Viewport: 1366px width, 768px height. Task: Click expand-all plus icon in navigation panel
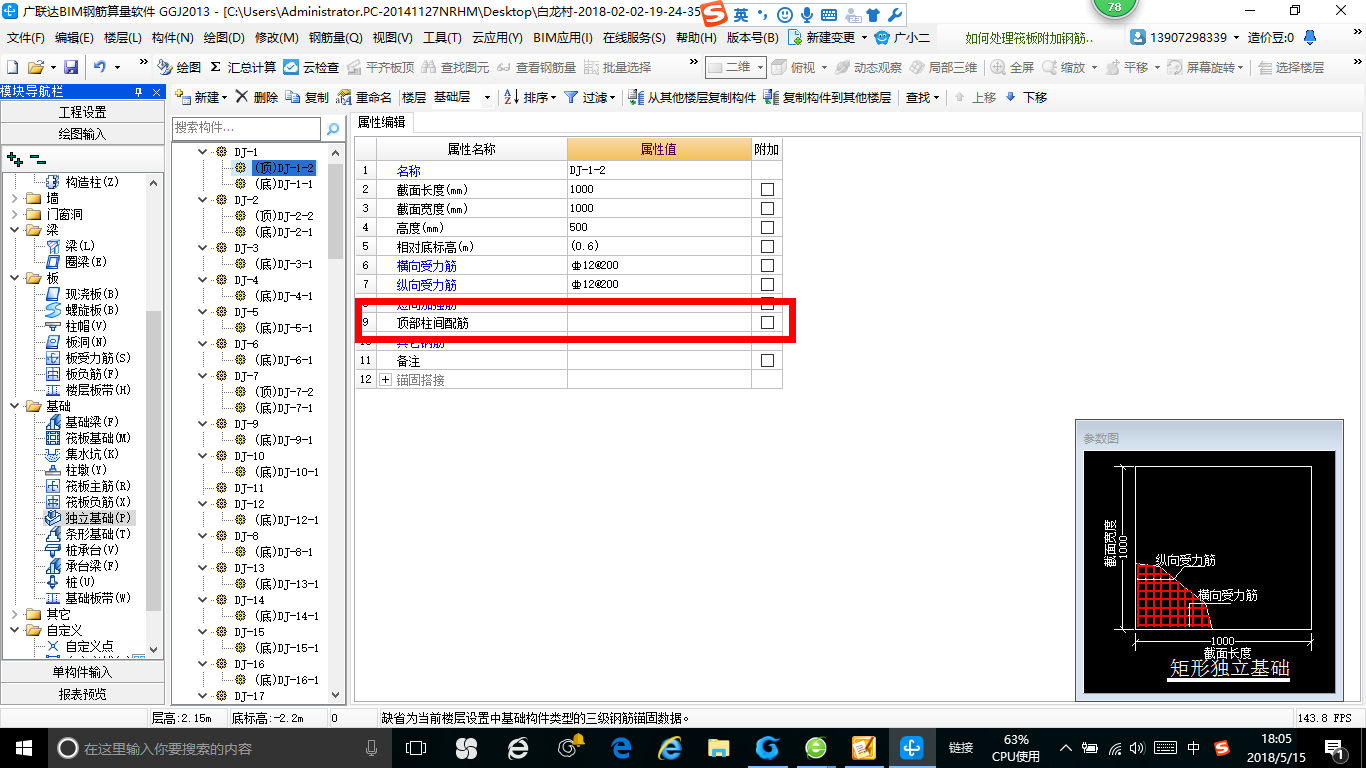pos(14,159)
